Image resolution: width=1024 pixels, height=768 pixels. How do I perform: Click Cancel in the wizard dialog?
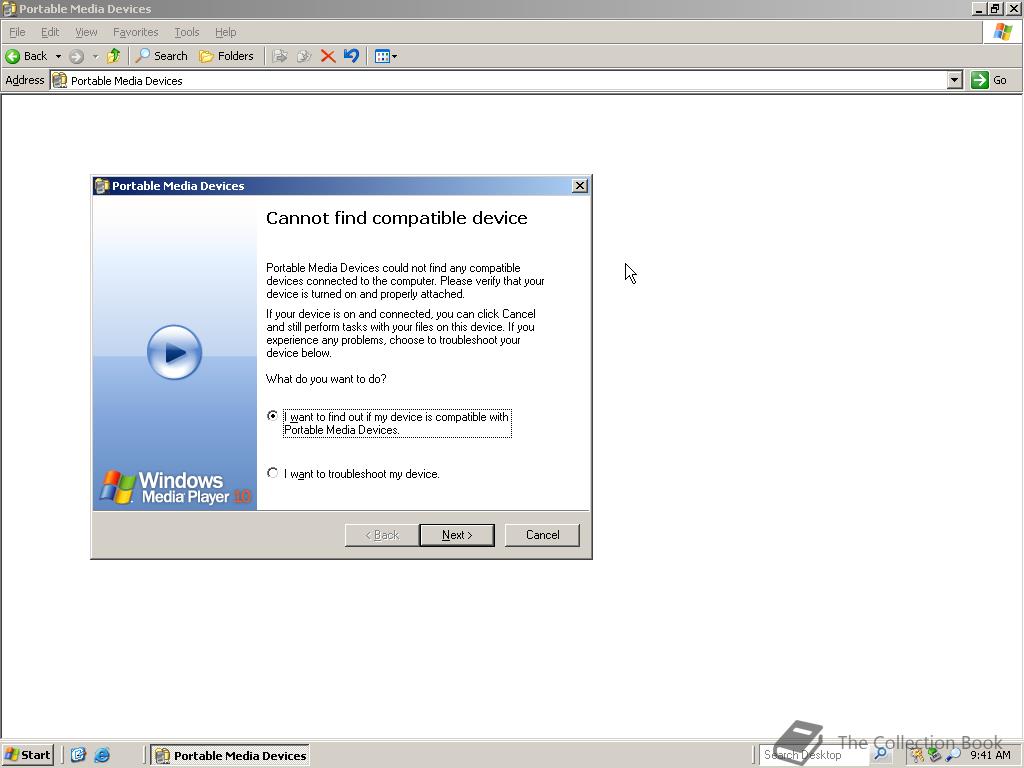pos(542,535)
